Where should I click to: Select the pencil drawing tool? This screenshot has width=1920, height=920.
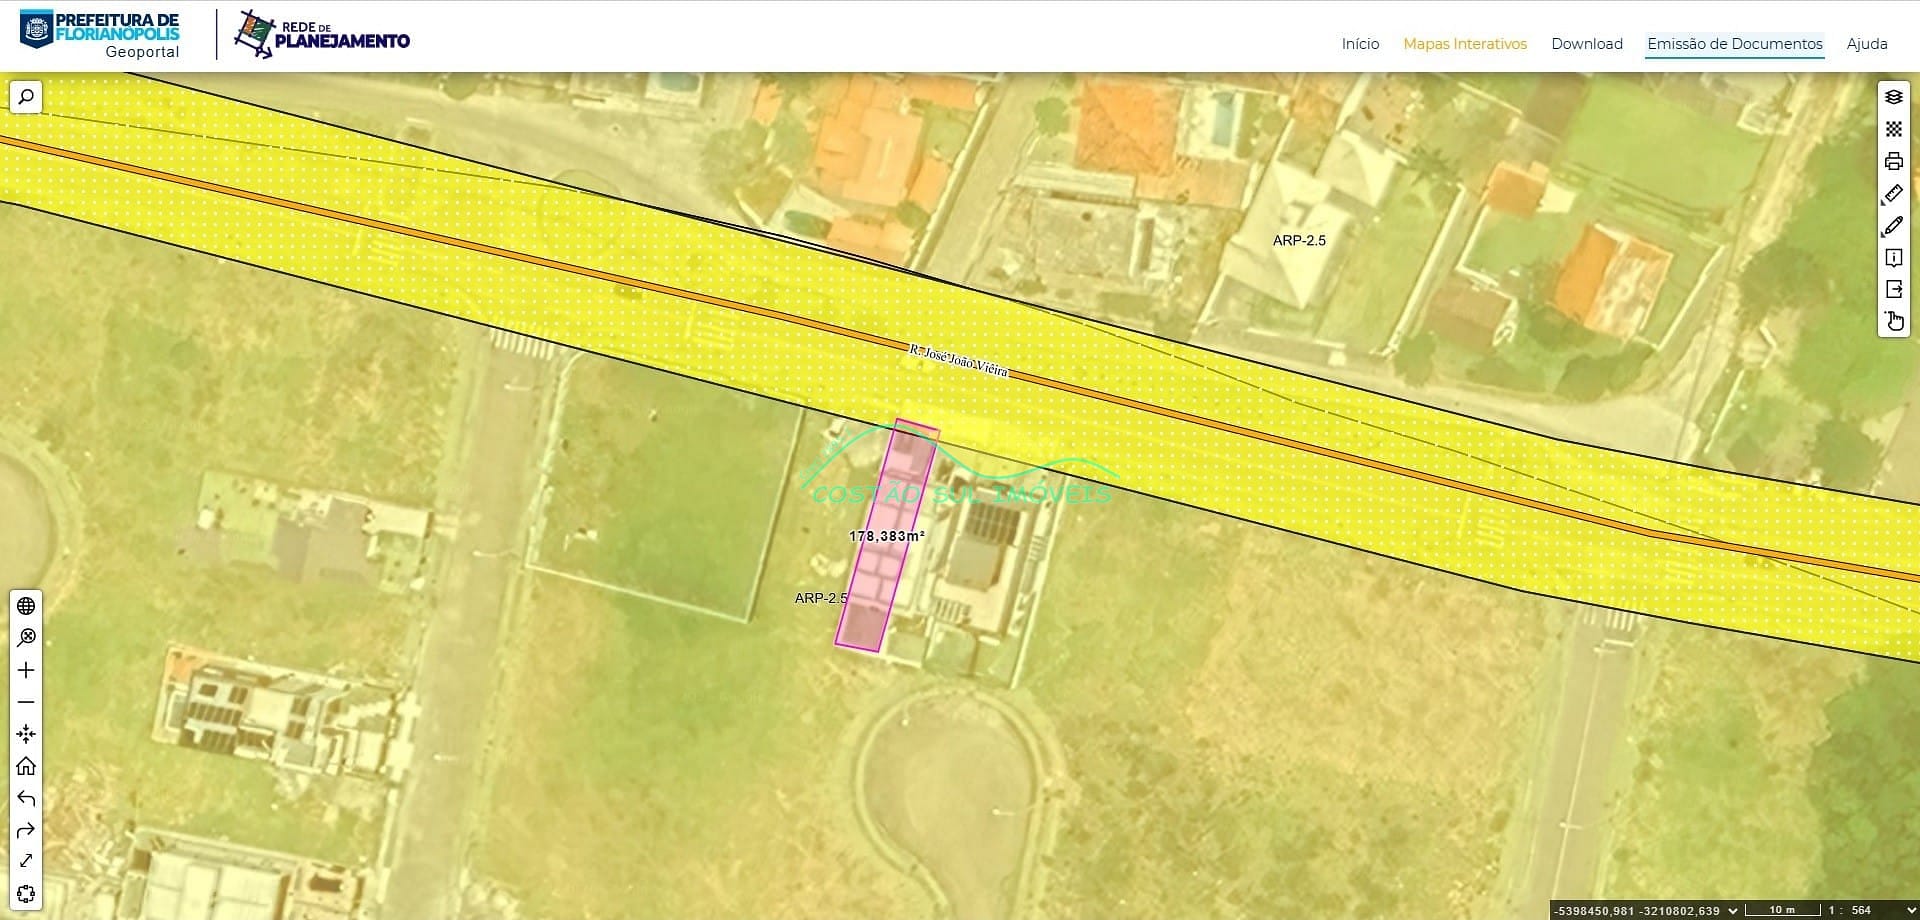point(1893,226)
